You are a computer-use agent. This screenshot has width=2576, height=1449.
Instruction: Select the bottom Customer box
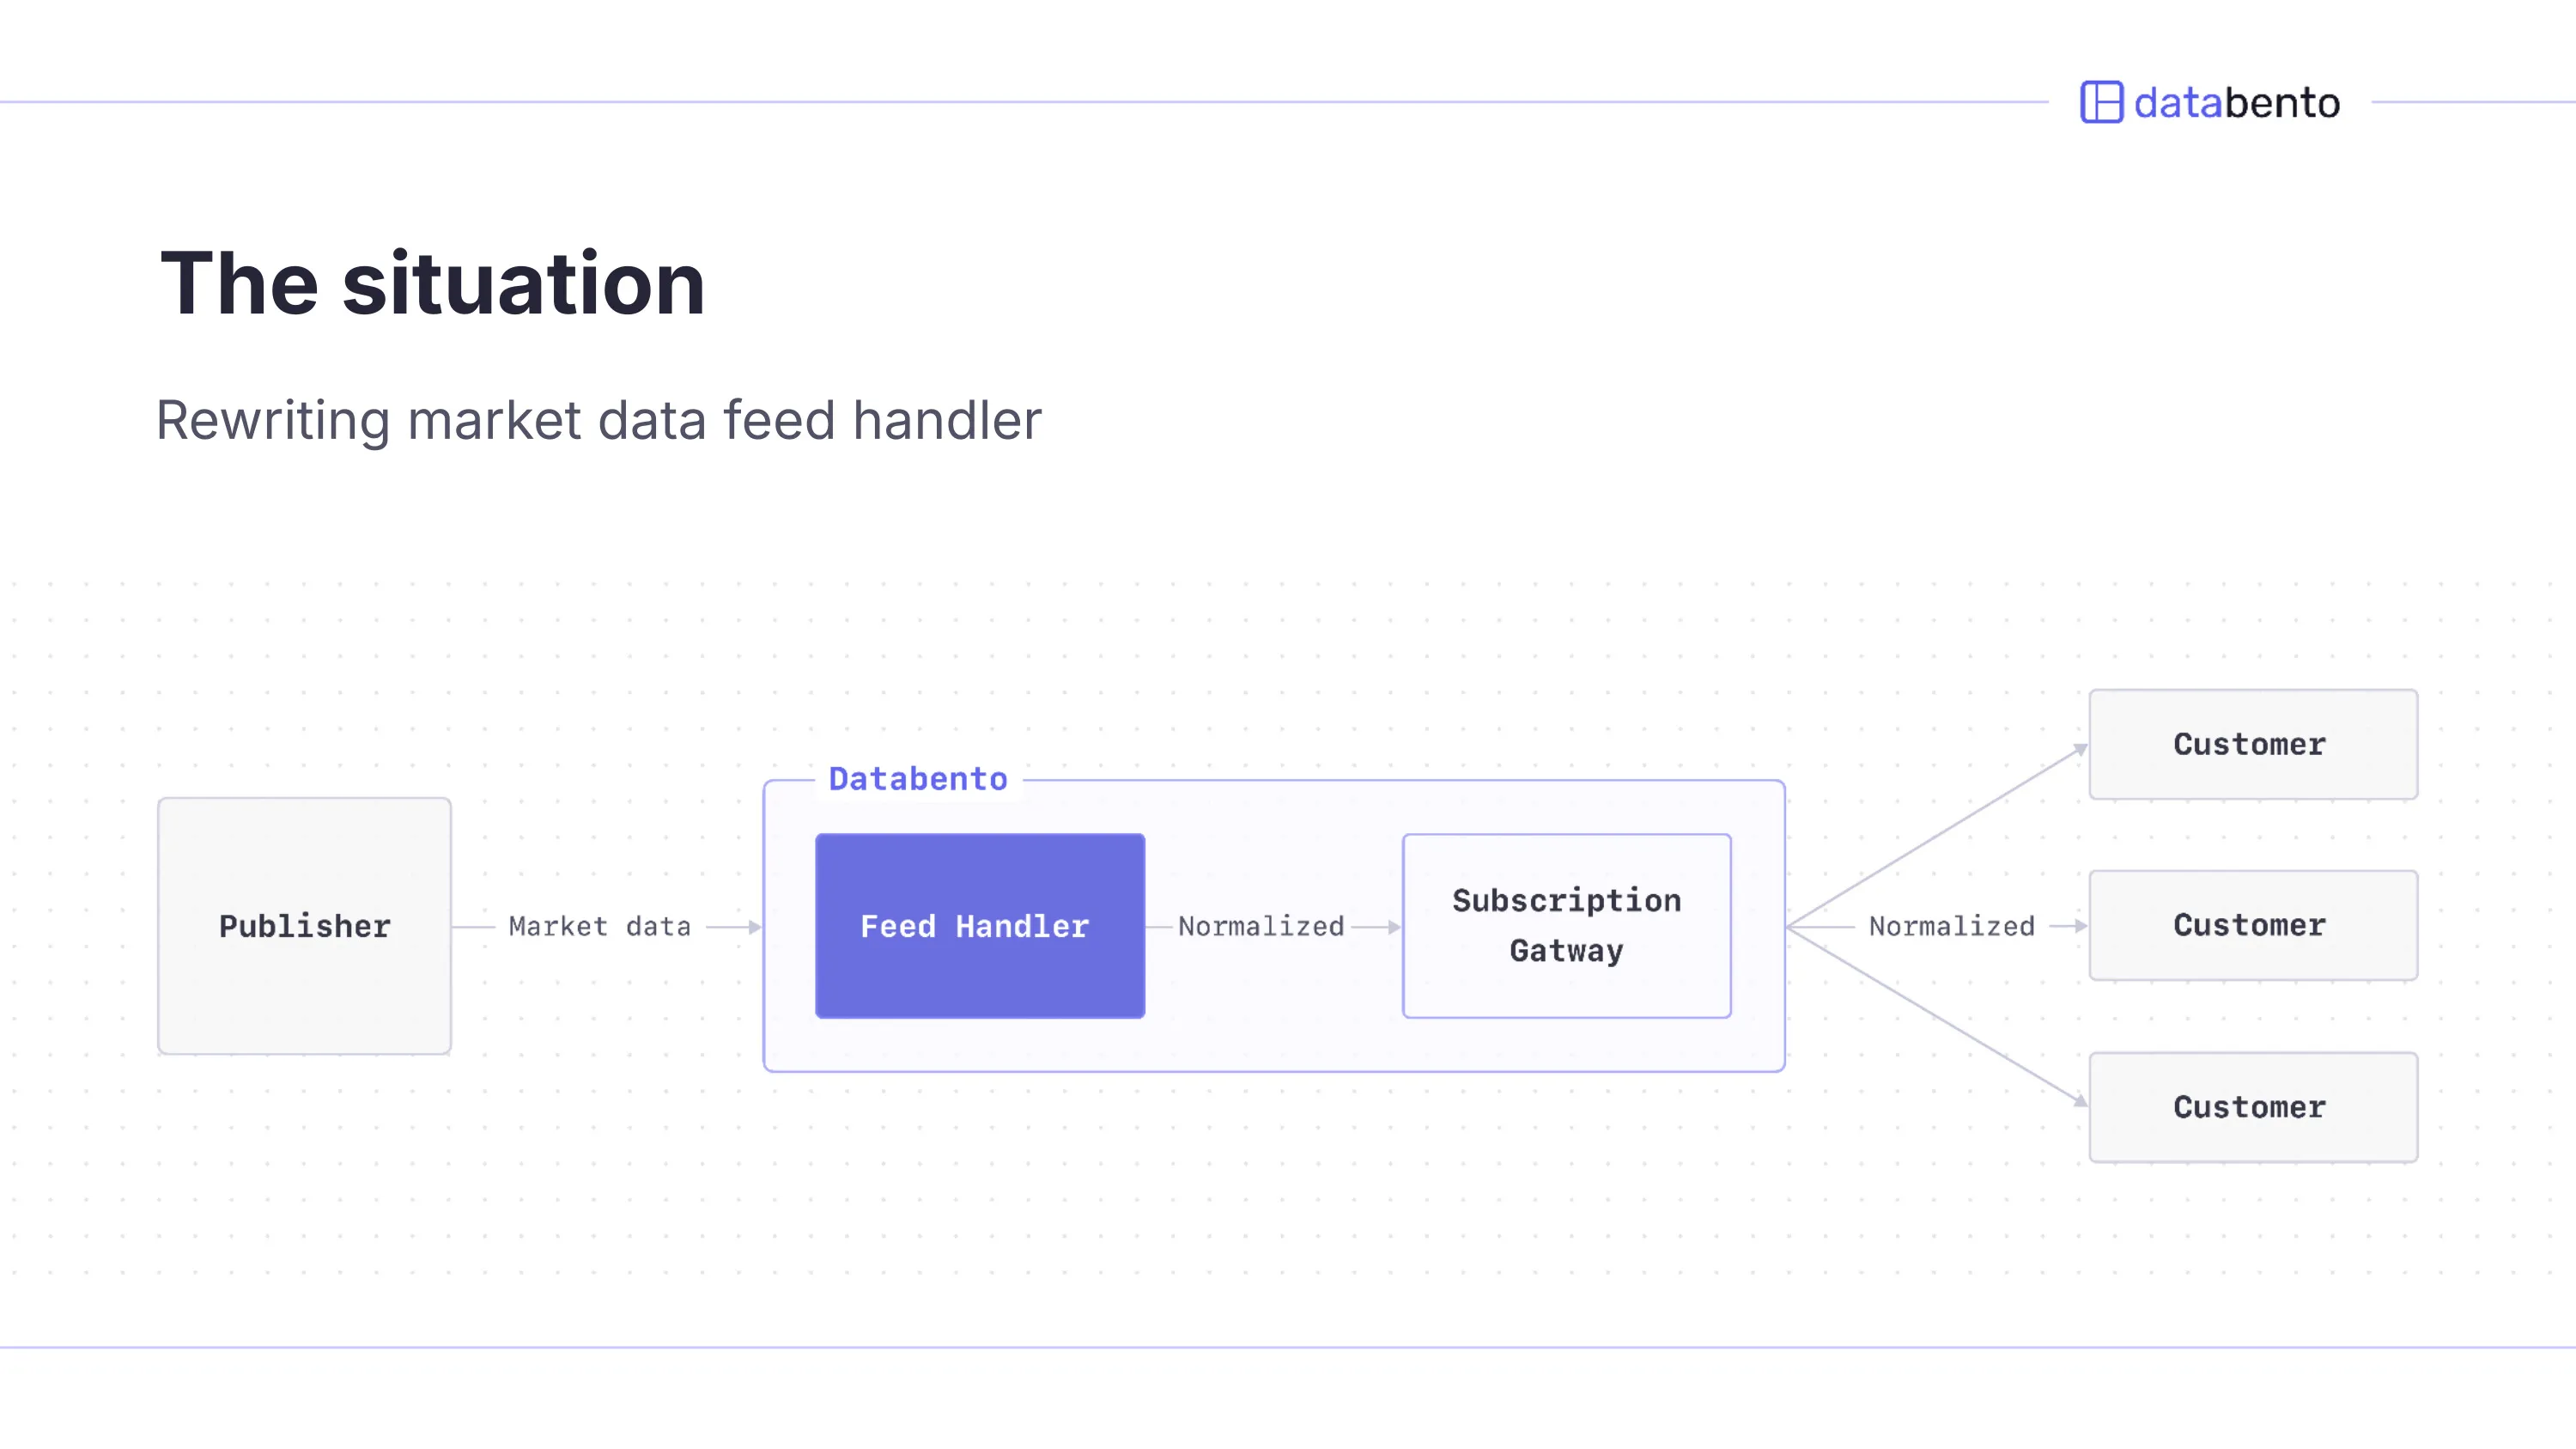coord(2252,1107)
